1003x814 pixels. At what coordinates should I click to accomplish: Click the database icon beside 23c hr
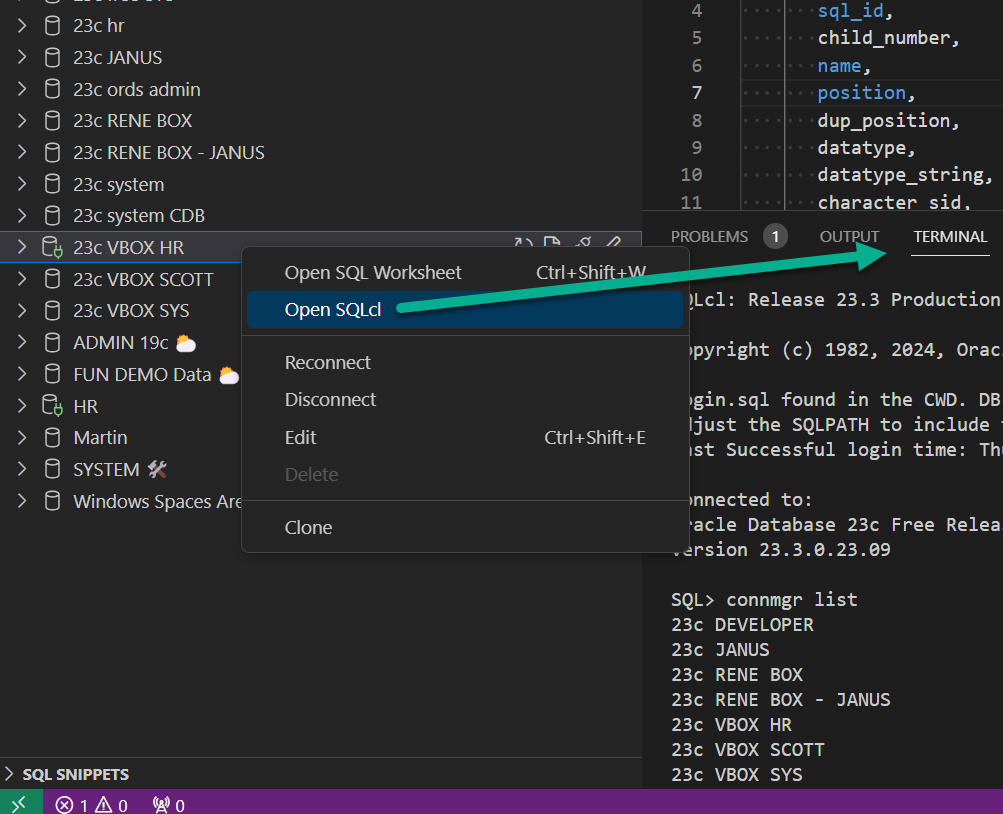[52, 26]
